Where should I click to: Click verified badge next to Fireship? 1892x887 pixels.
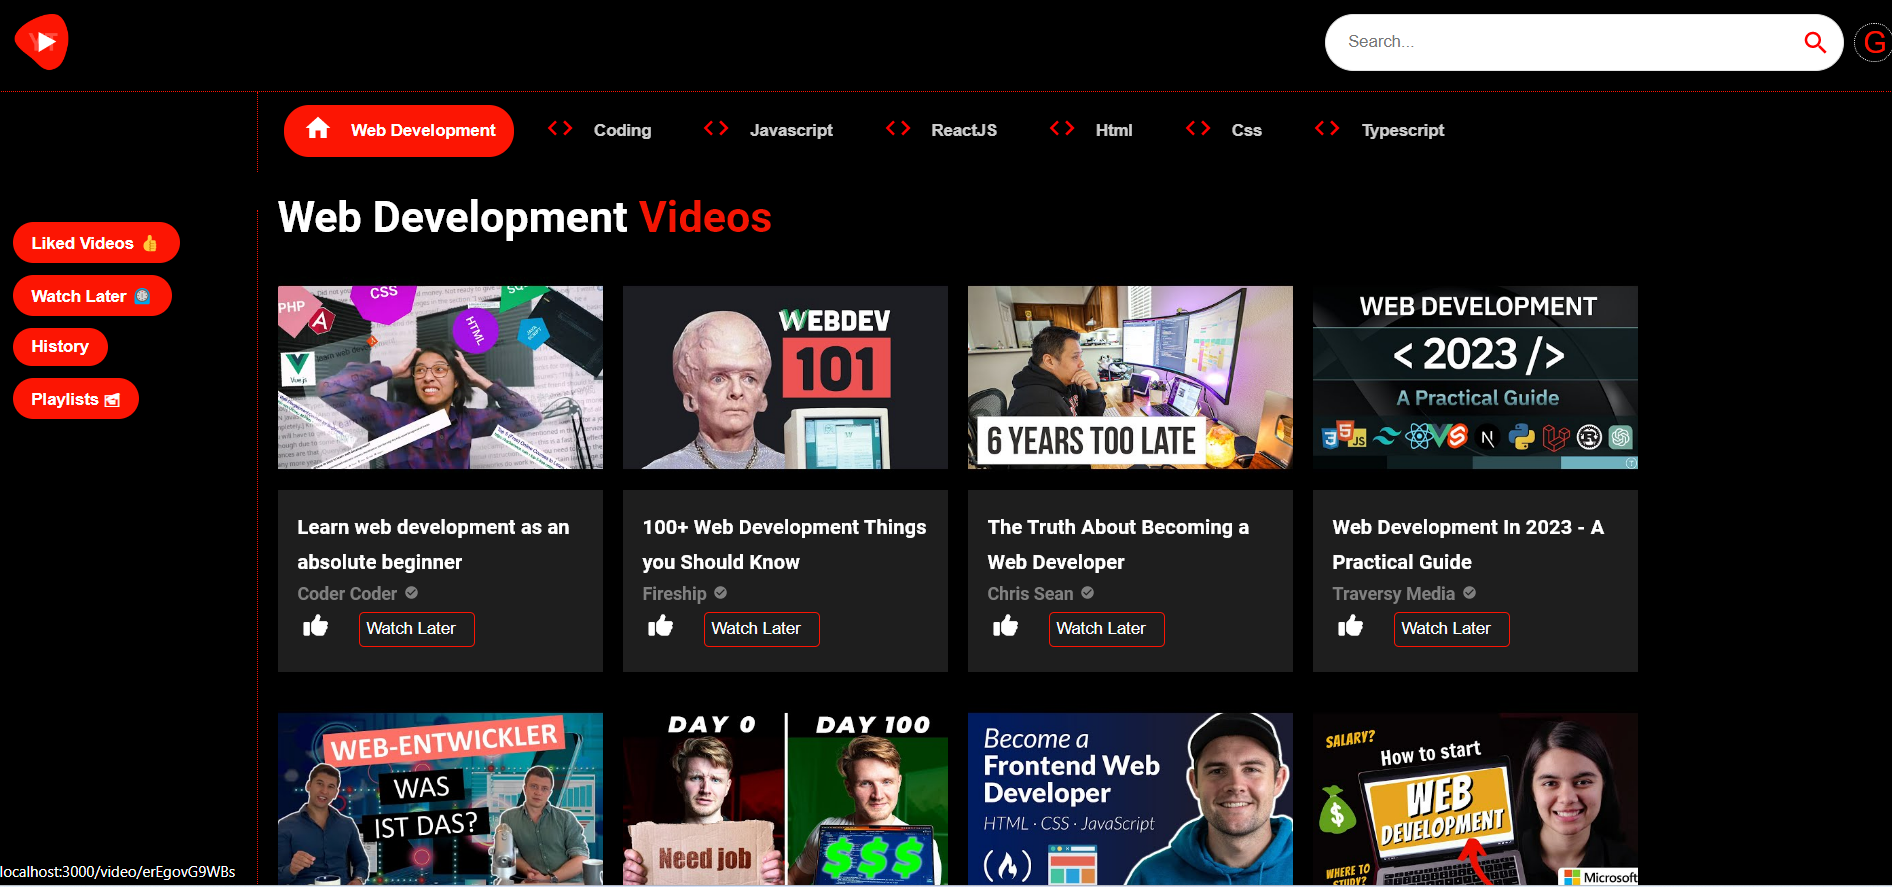tap(720, 593)
